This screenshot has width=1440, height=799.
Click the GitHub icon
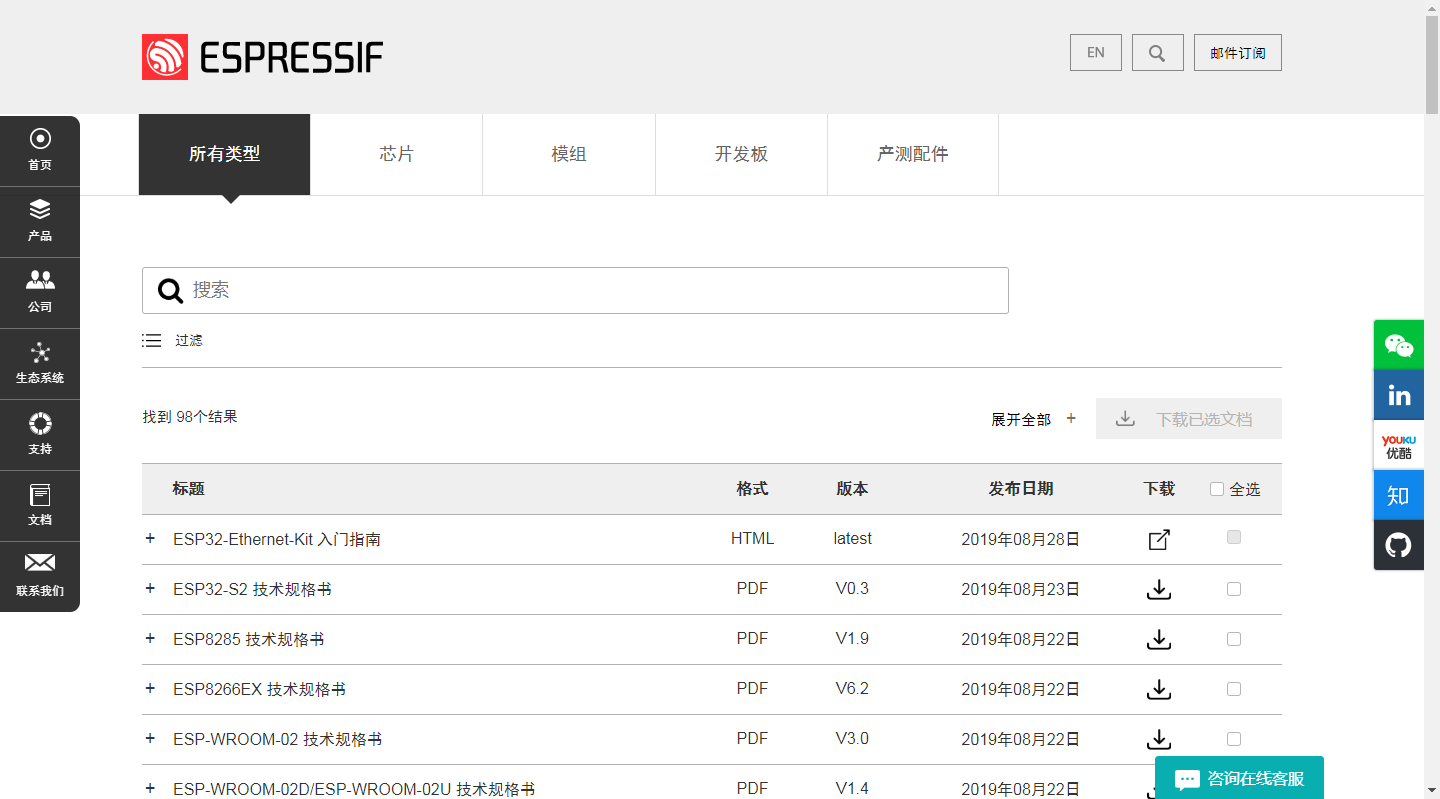1399,545
